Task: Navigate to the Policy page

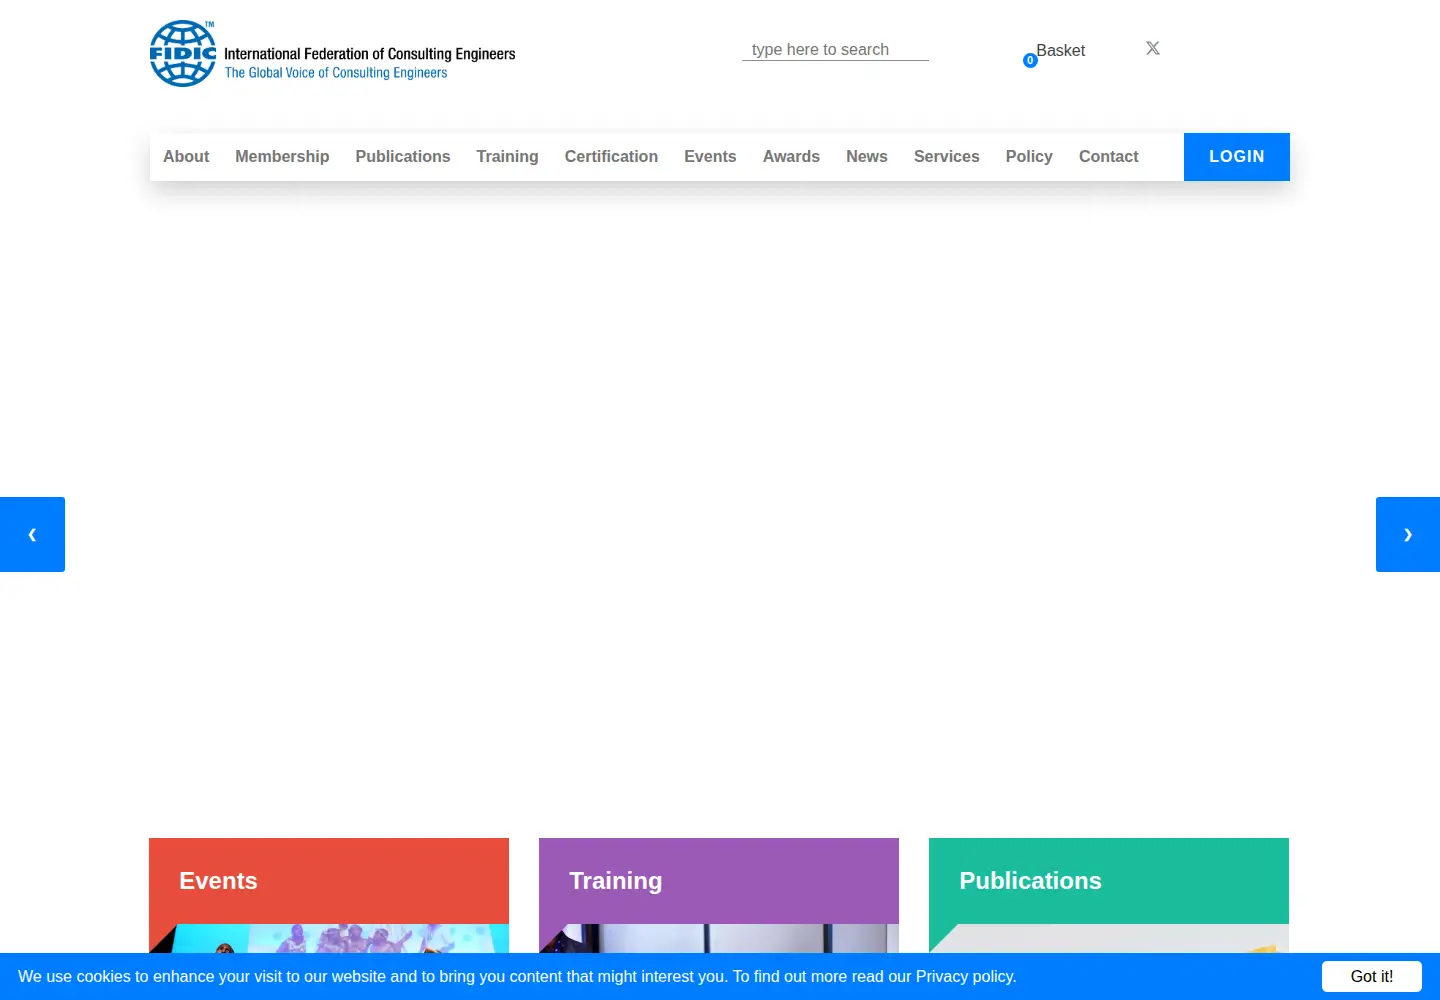Action: coord(1029,157)
